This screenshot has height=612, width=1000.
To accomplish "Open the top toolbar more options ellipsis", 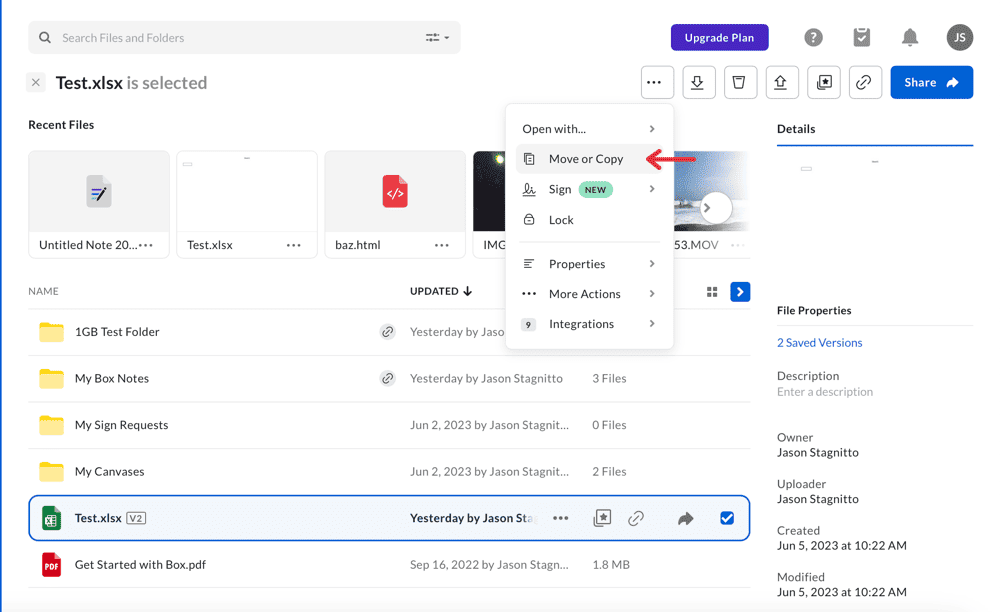I will pos(658,82).
